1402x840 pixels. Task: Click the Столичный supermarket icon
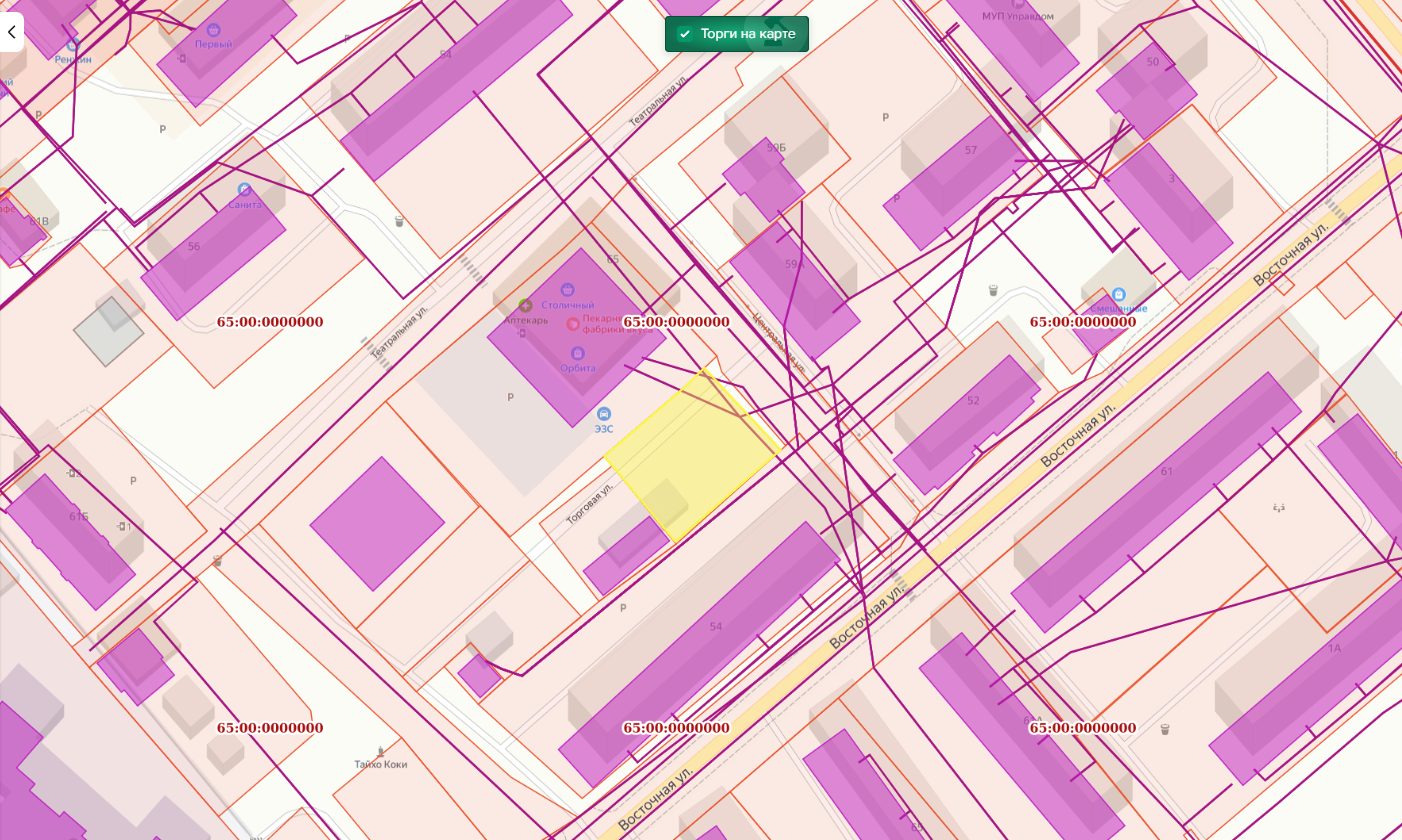(x=567, y=291)
